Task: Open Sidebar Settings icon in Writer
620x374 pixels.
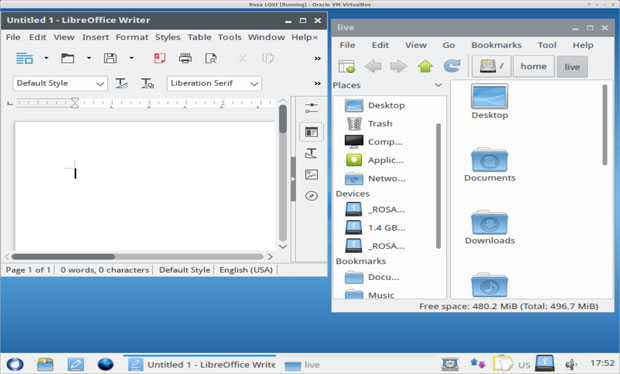Action: (x=311, y=108)
